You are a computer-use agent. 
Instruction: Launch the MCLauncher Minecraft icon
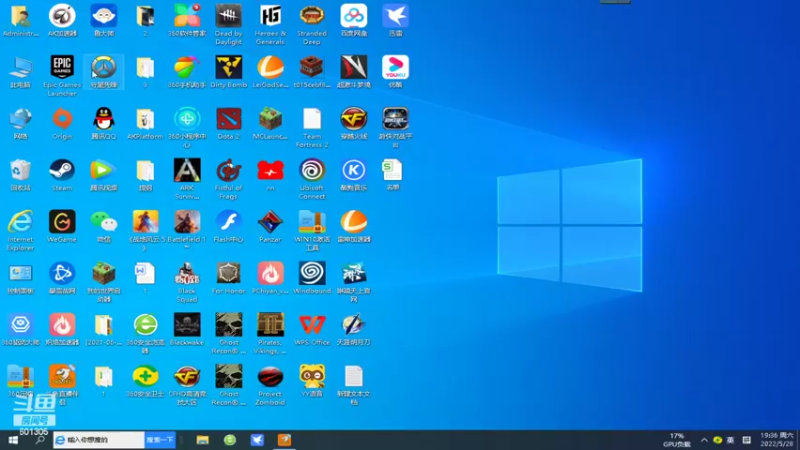(270, 123)
